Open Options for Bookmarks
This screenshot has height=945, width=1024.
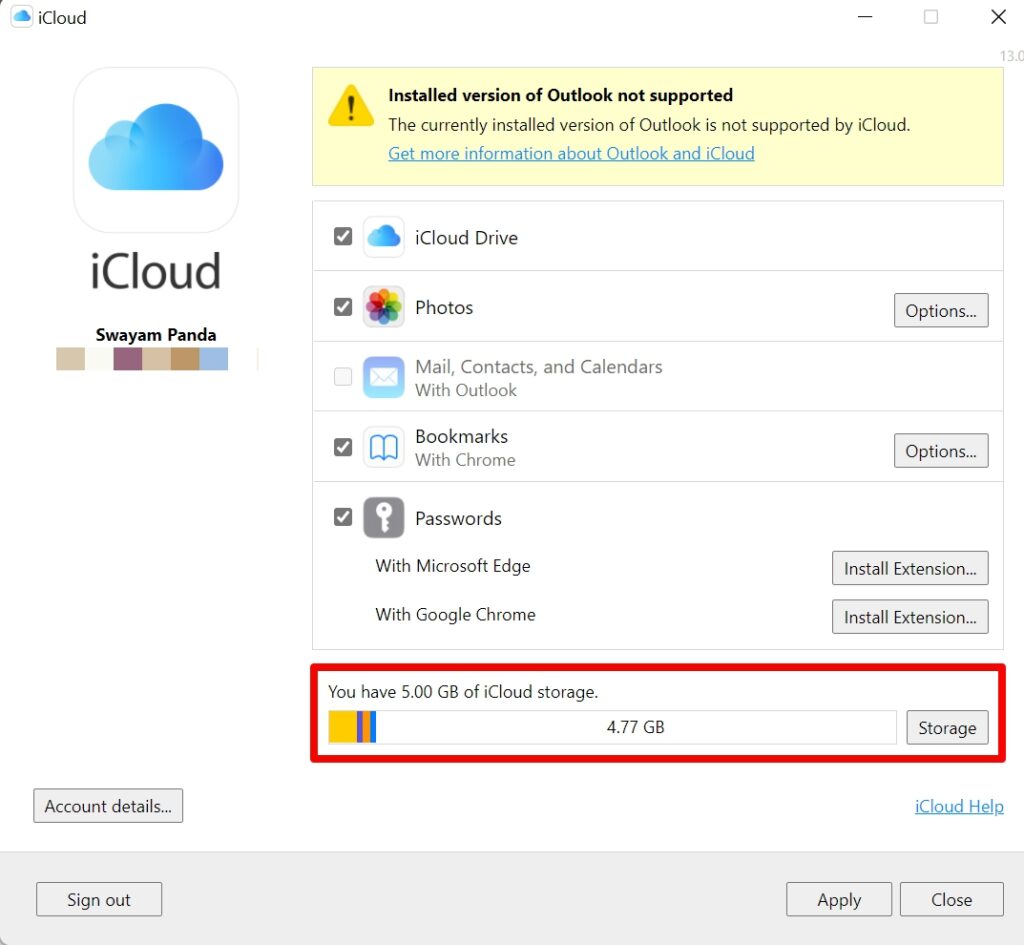[940, 450]
